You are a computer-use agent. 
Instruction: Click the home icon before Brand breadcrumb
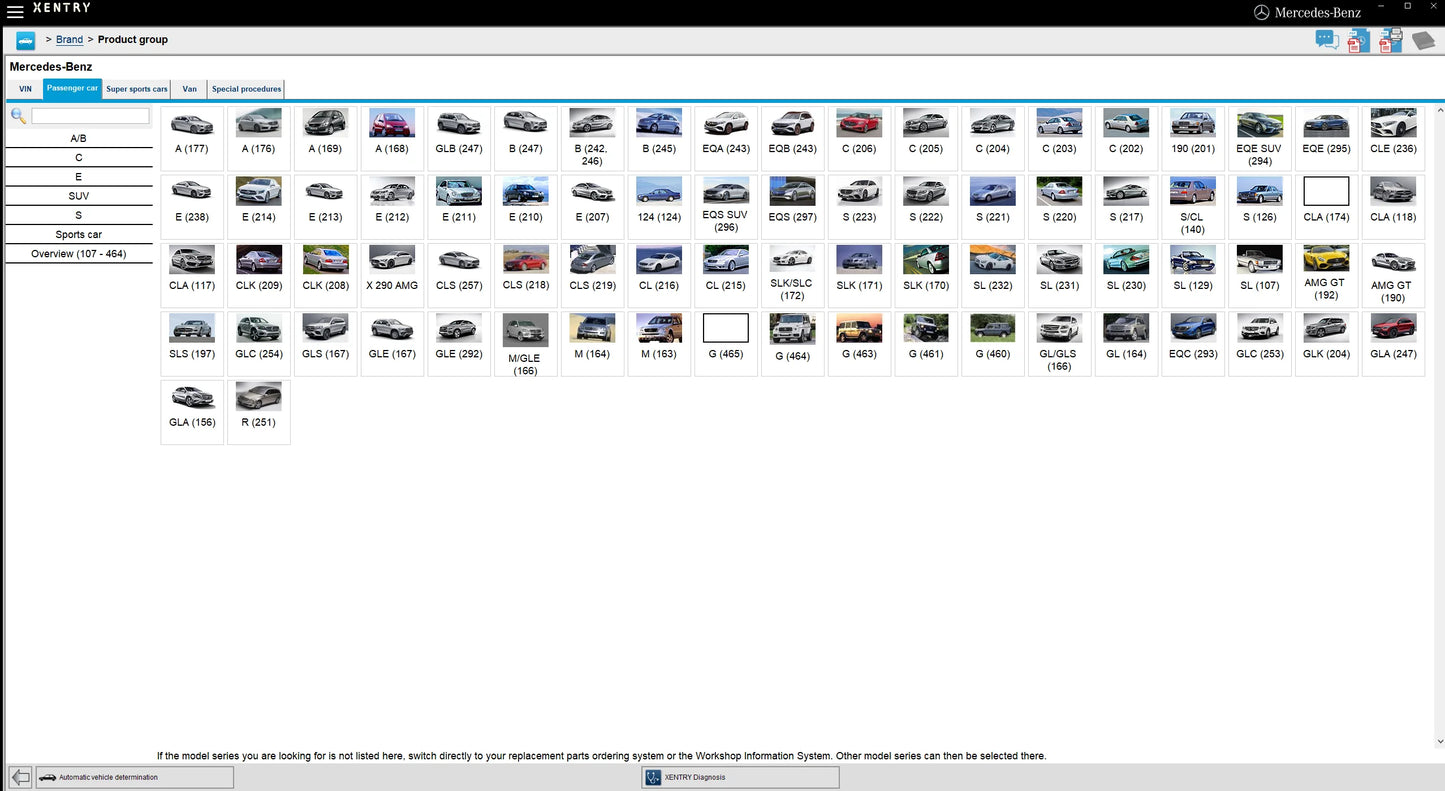(24, 40)
